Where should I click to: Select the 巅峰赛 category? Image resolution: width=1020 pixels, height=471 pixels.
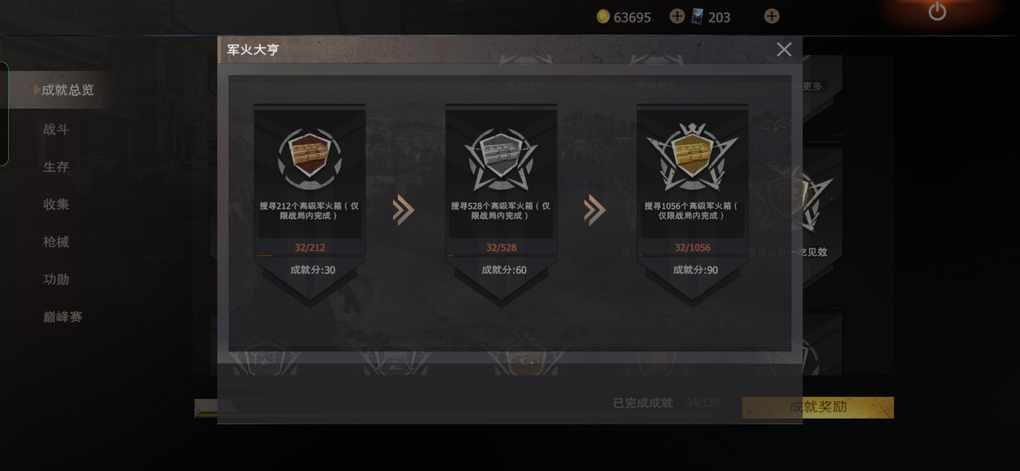[62, 317]
